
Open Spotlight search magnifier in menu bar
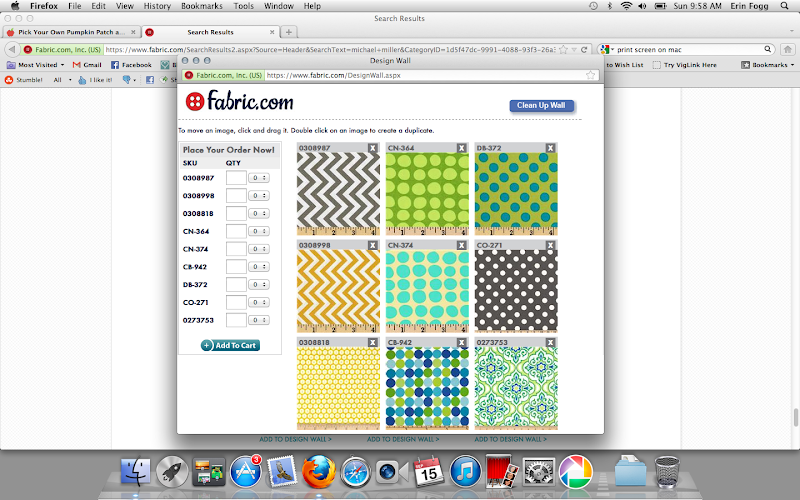click(x=784, y=6)
